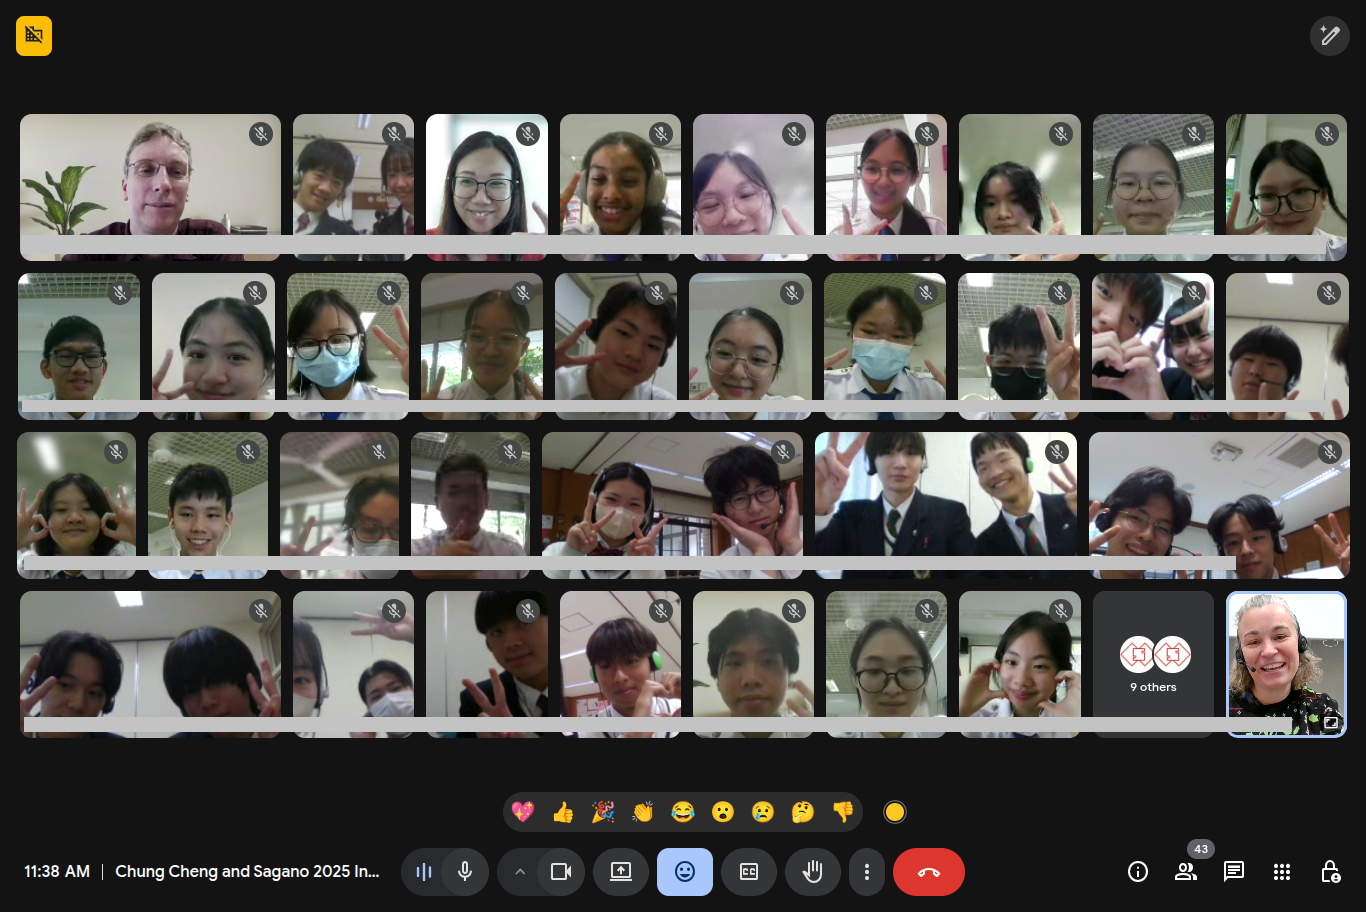Raise your hand in the meeting
Image resolution: width=1366 pixels, height=912 pixels.
coord(812,872)
